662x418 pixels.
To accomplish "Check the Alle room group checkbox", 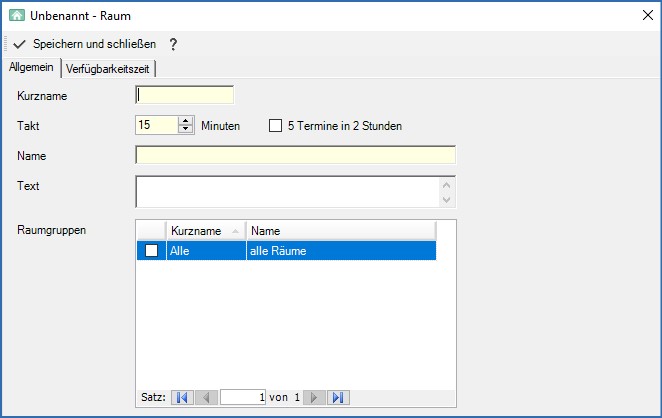I will point(151,251).
